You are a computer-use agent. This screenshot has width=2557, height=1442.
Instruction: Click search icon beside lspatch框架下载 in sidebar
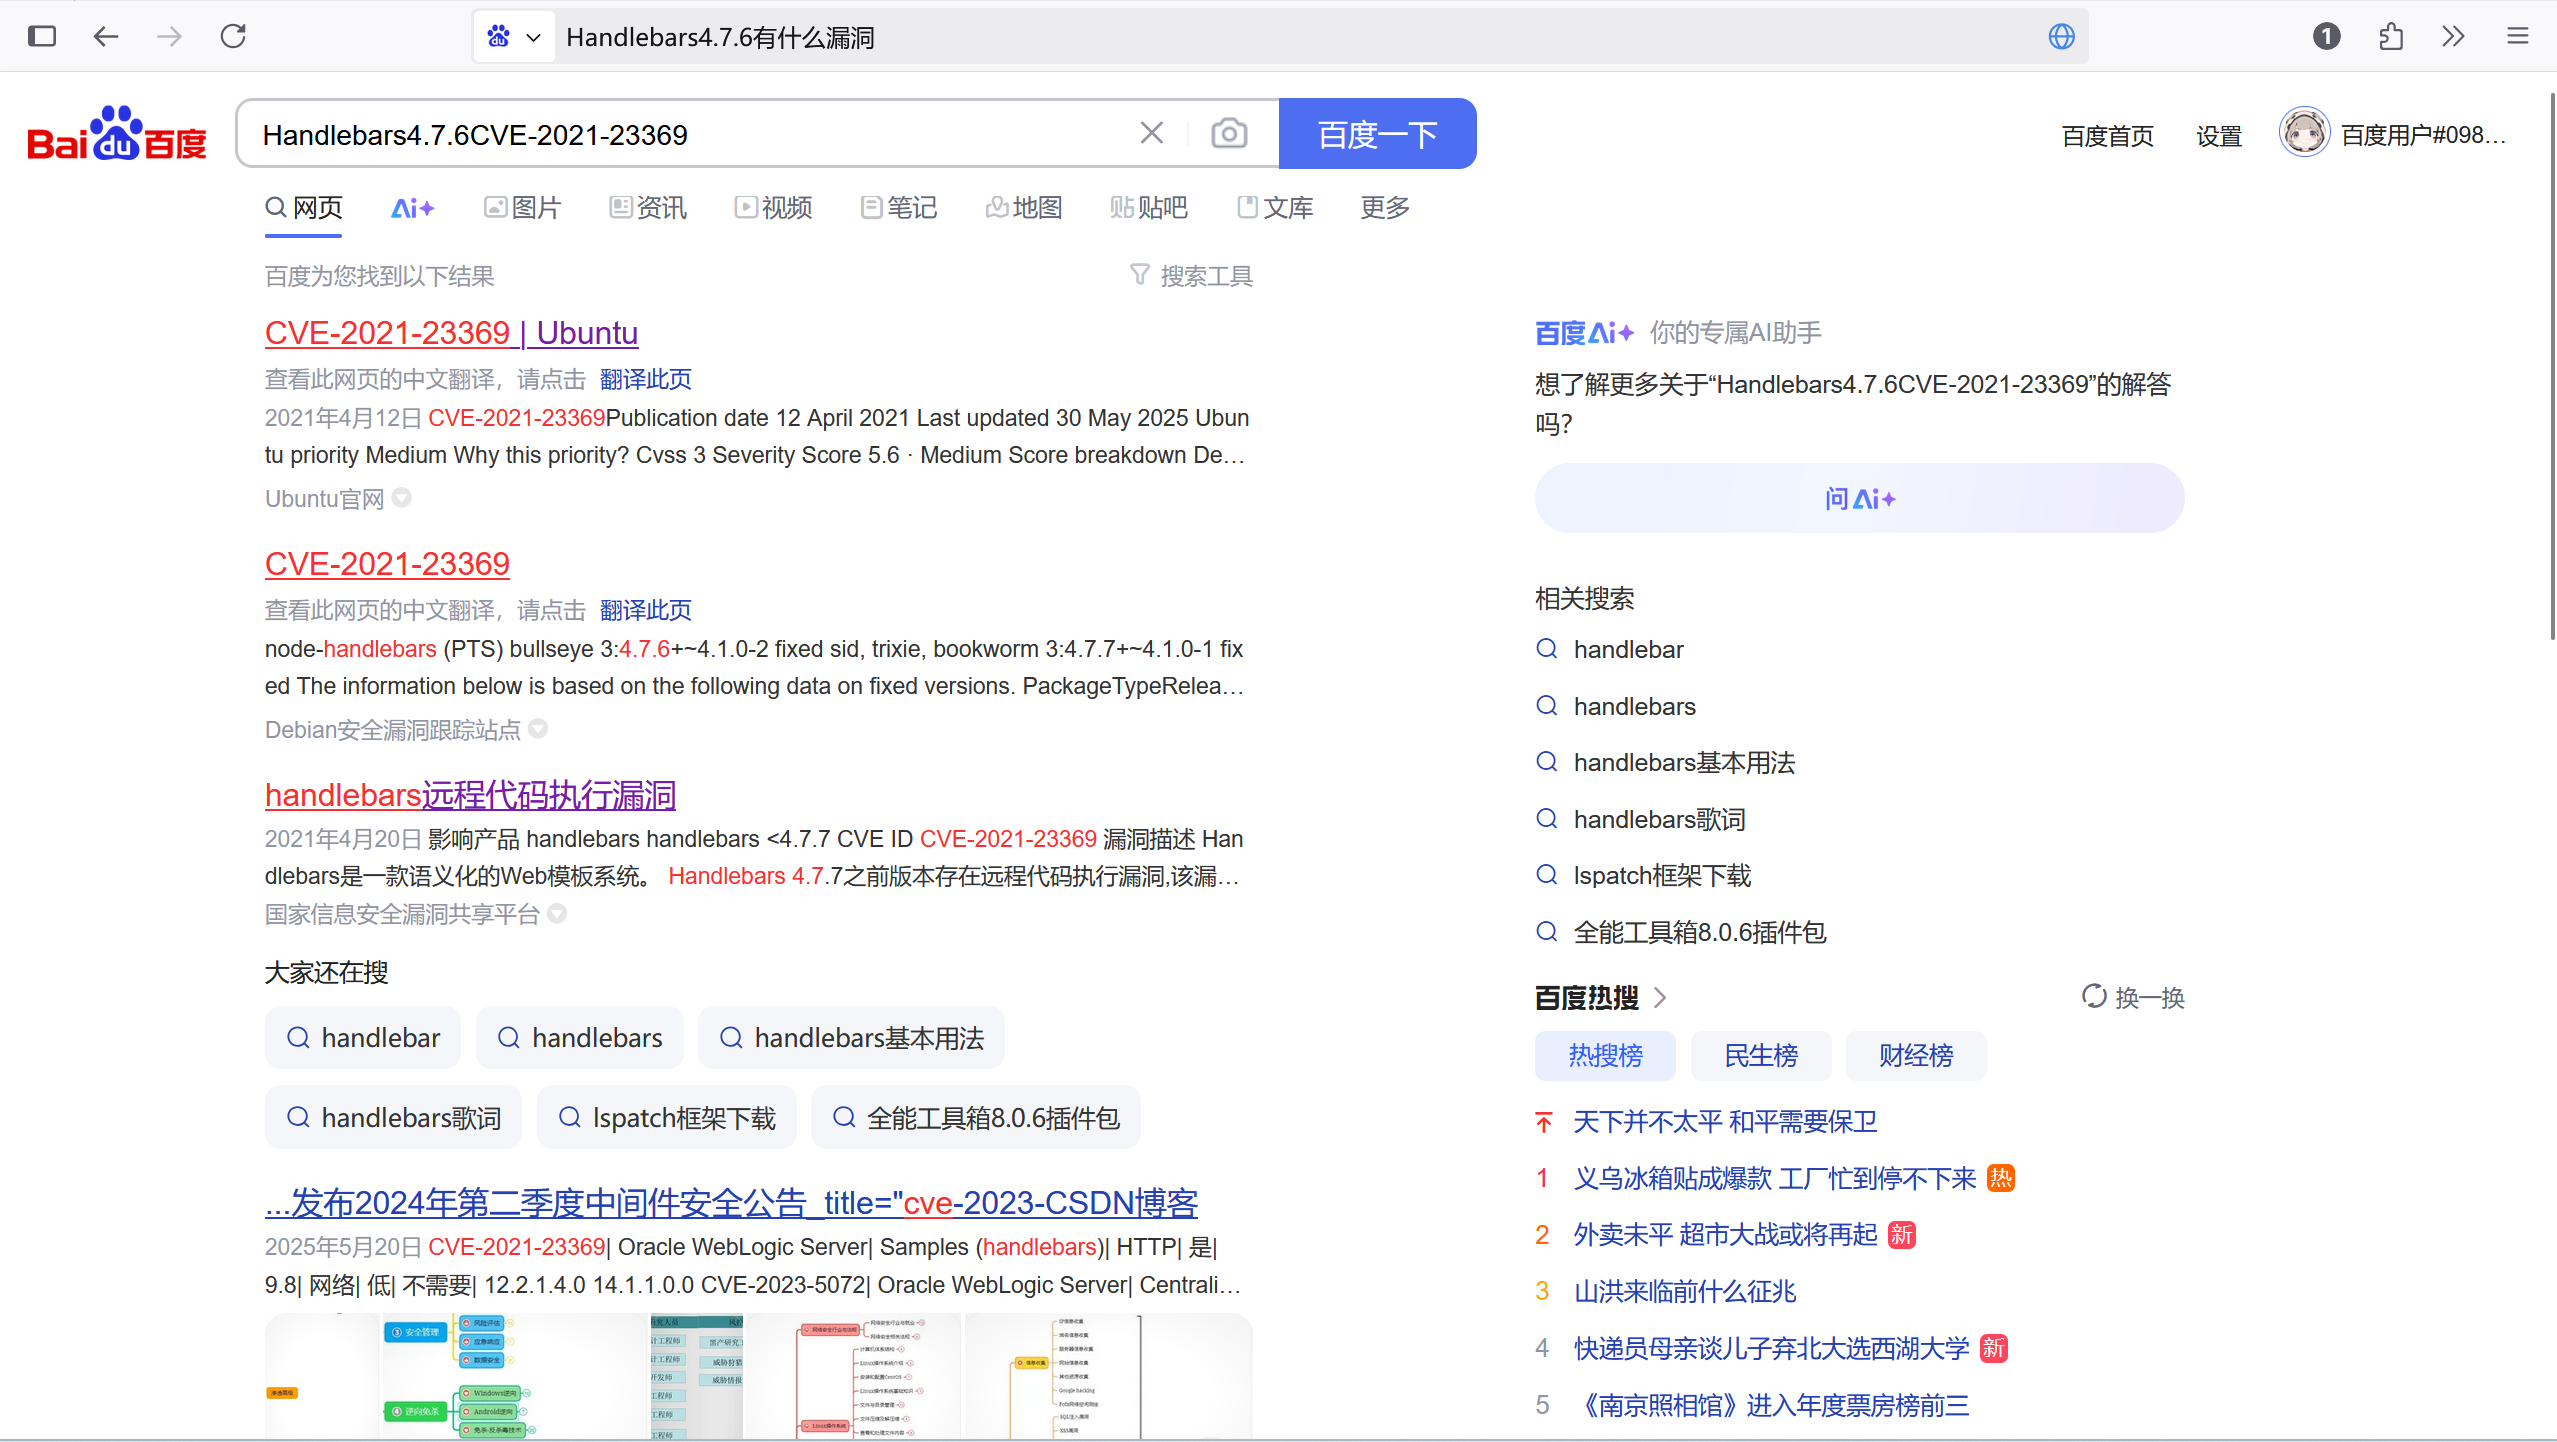1546,875
